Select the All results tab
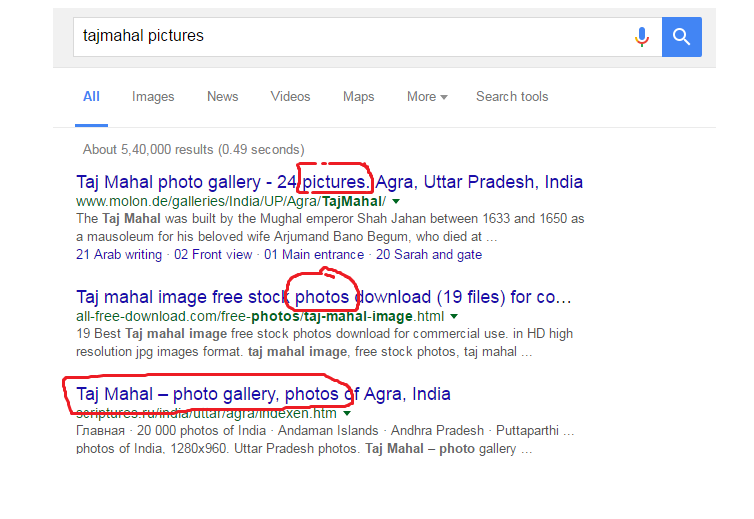Image resolution: width=754 pixels, height=519 pixels. point(91,97)
